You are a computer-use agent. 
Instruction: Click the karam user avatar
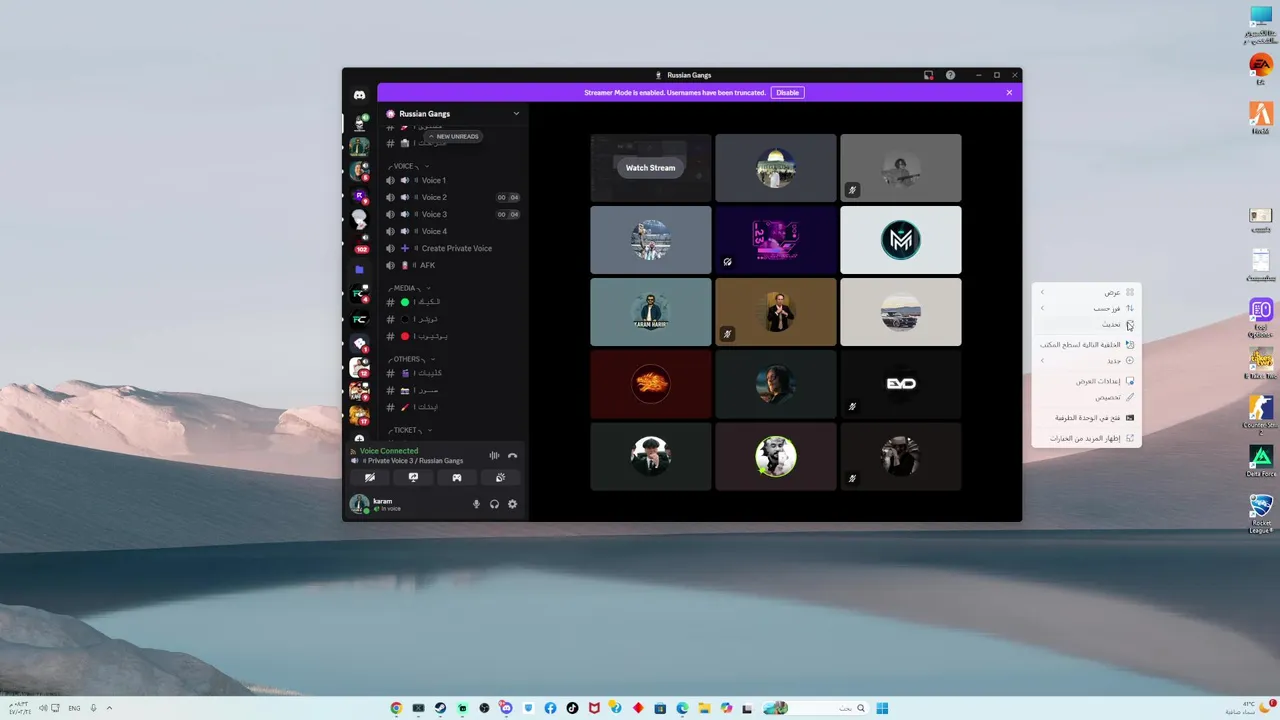coord(359,504)
